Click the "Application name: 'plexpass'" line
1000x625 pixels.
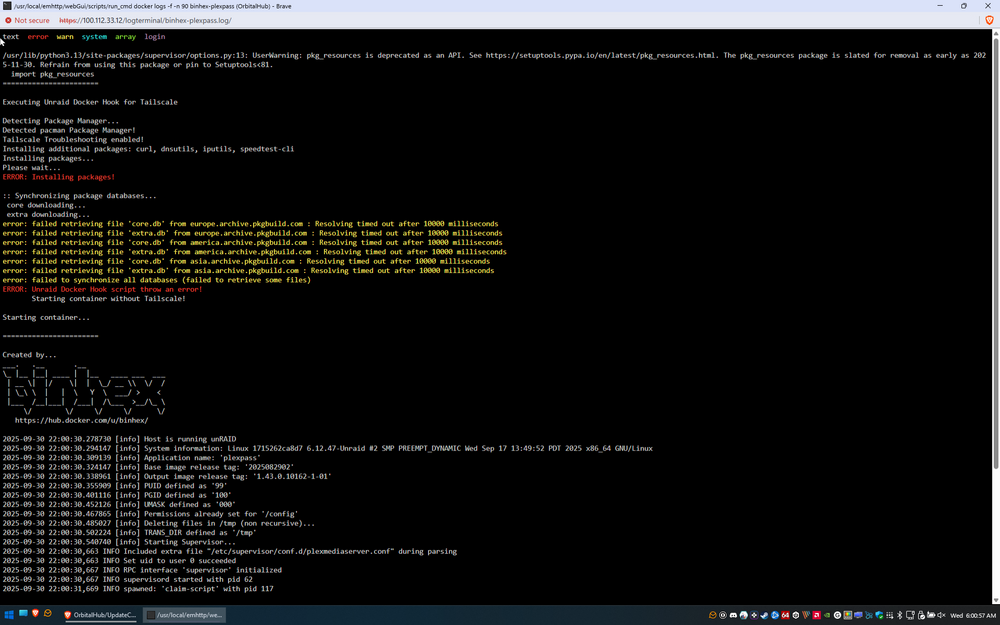point(131,458)
